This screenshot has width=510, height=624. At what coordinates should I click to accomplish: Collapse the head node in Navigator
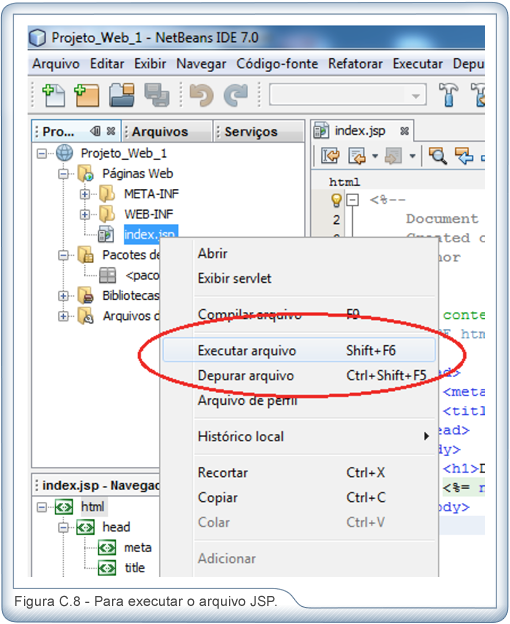[x=63, y=528]
